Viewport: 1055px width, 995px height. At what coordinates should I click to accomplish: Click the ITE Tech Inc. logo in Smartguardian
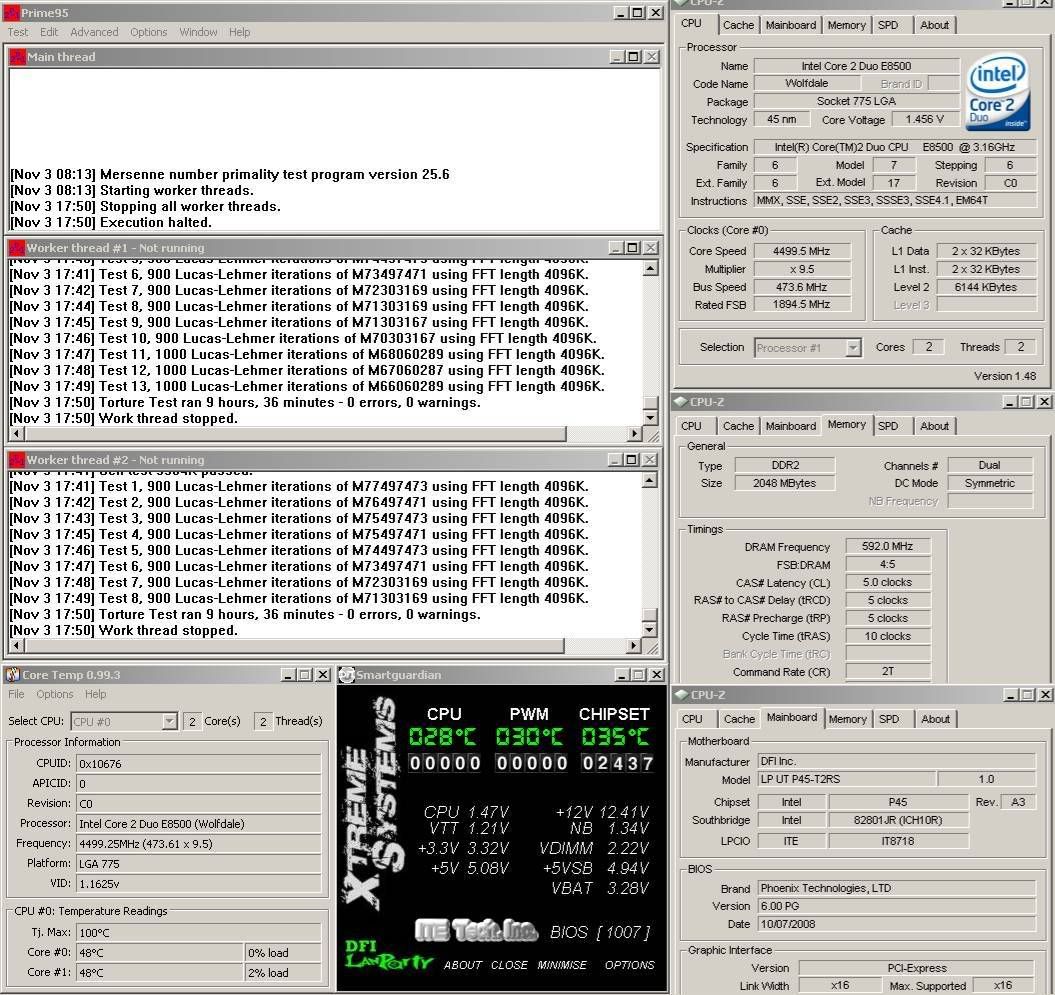(x=476, y=930)
